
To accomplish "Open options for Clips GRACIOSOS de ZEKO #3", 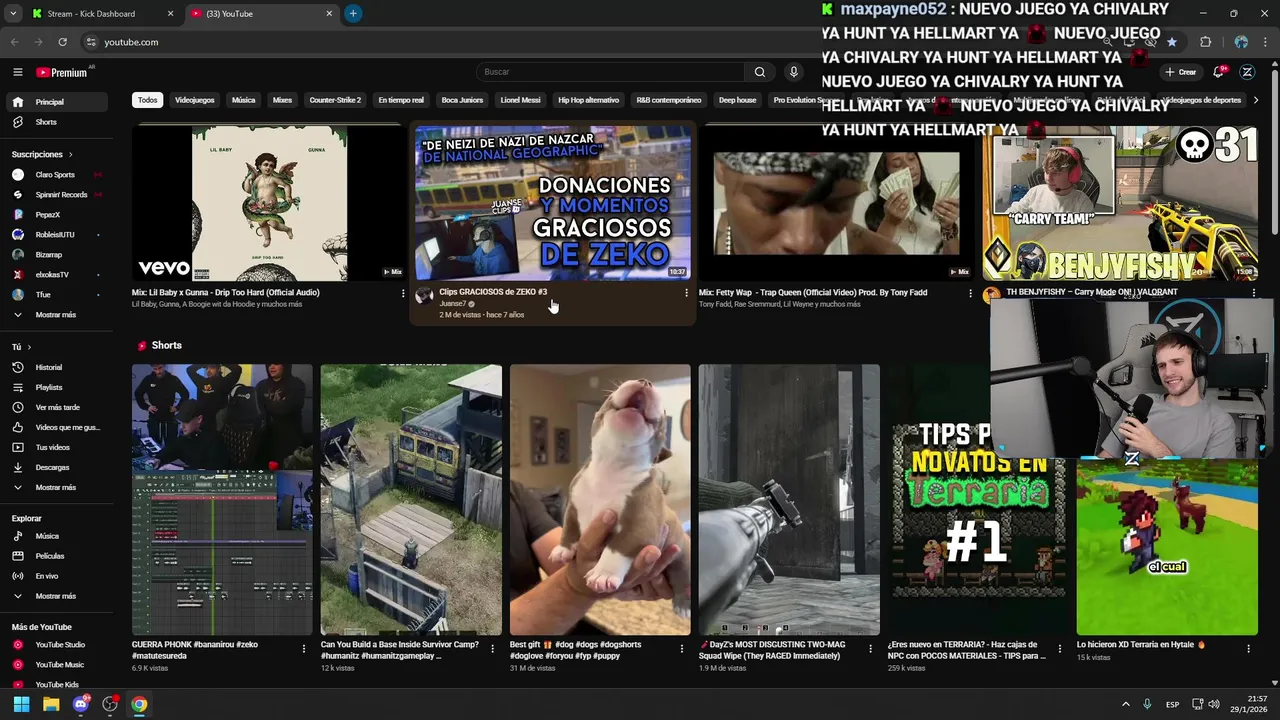I will (x=686, y=293).
